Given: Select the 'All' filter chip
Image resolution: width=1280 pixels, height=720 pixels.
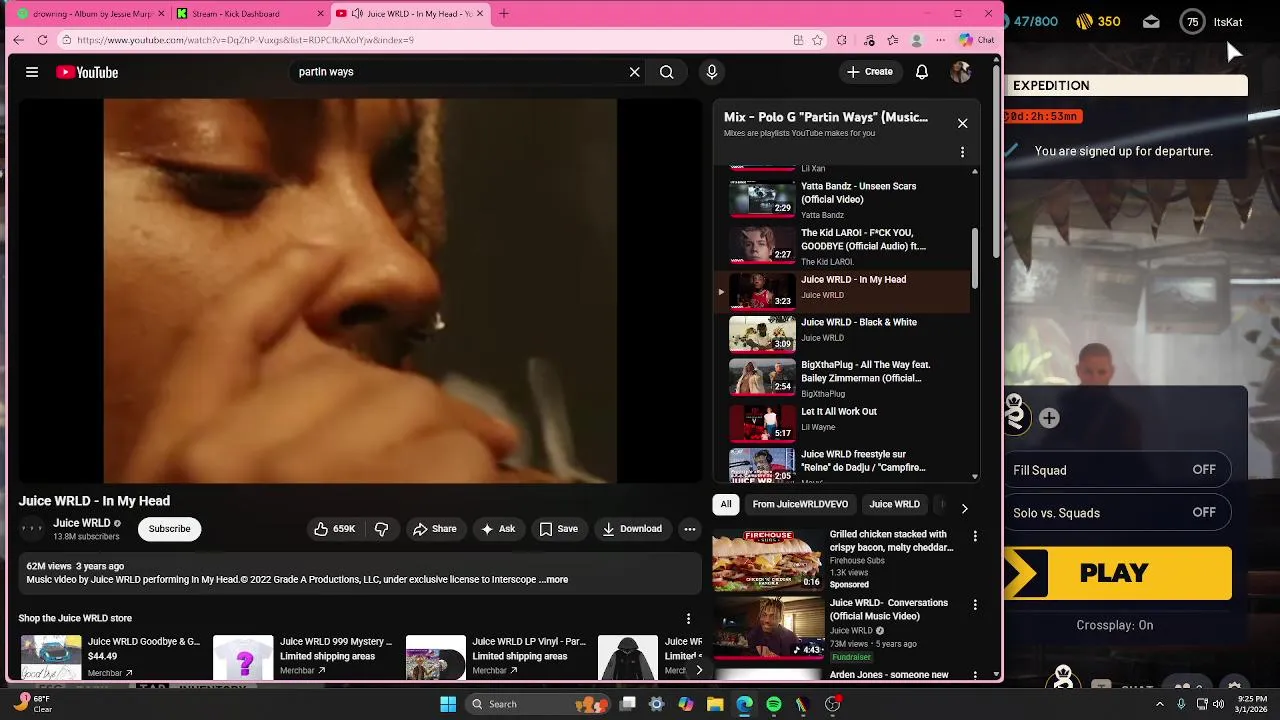Looking at the screenshot, I should 726,504.
